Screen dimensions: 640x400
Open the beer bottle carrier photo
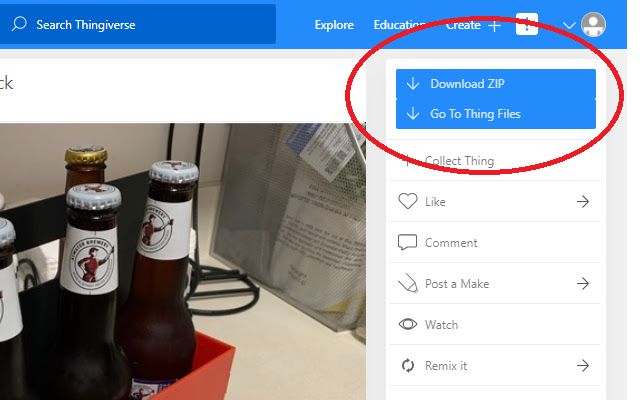pos(180,260)
